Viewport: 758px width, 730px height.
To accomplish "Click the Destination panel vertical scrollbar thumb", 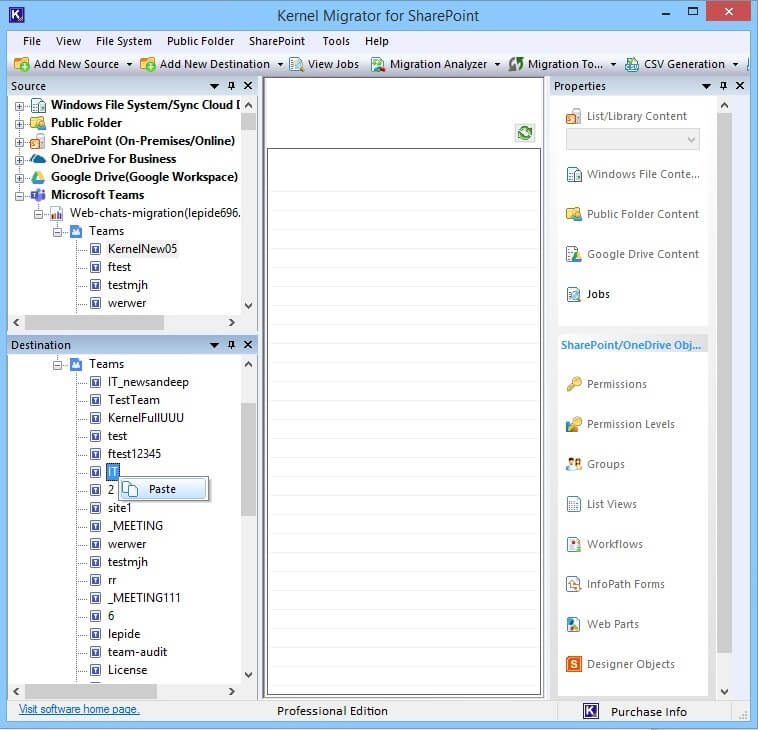I will (x=248, y=459).
